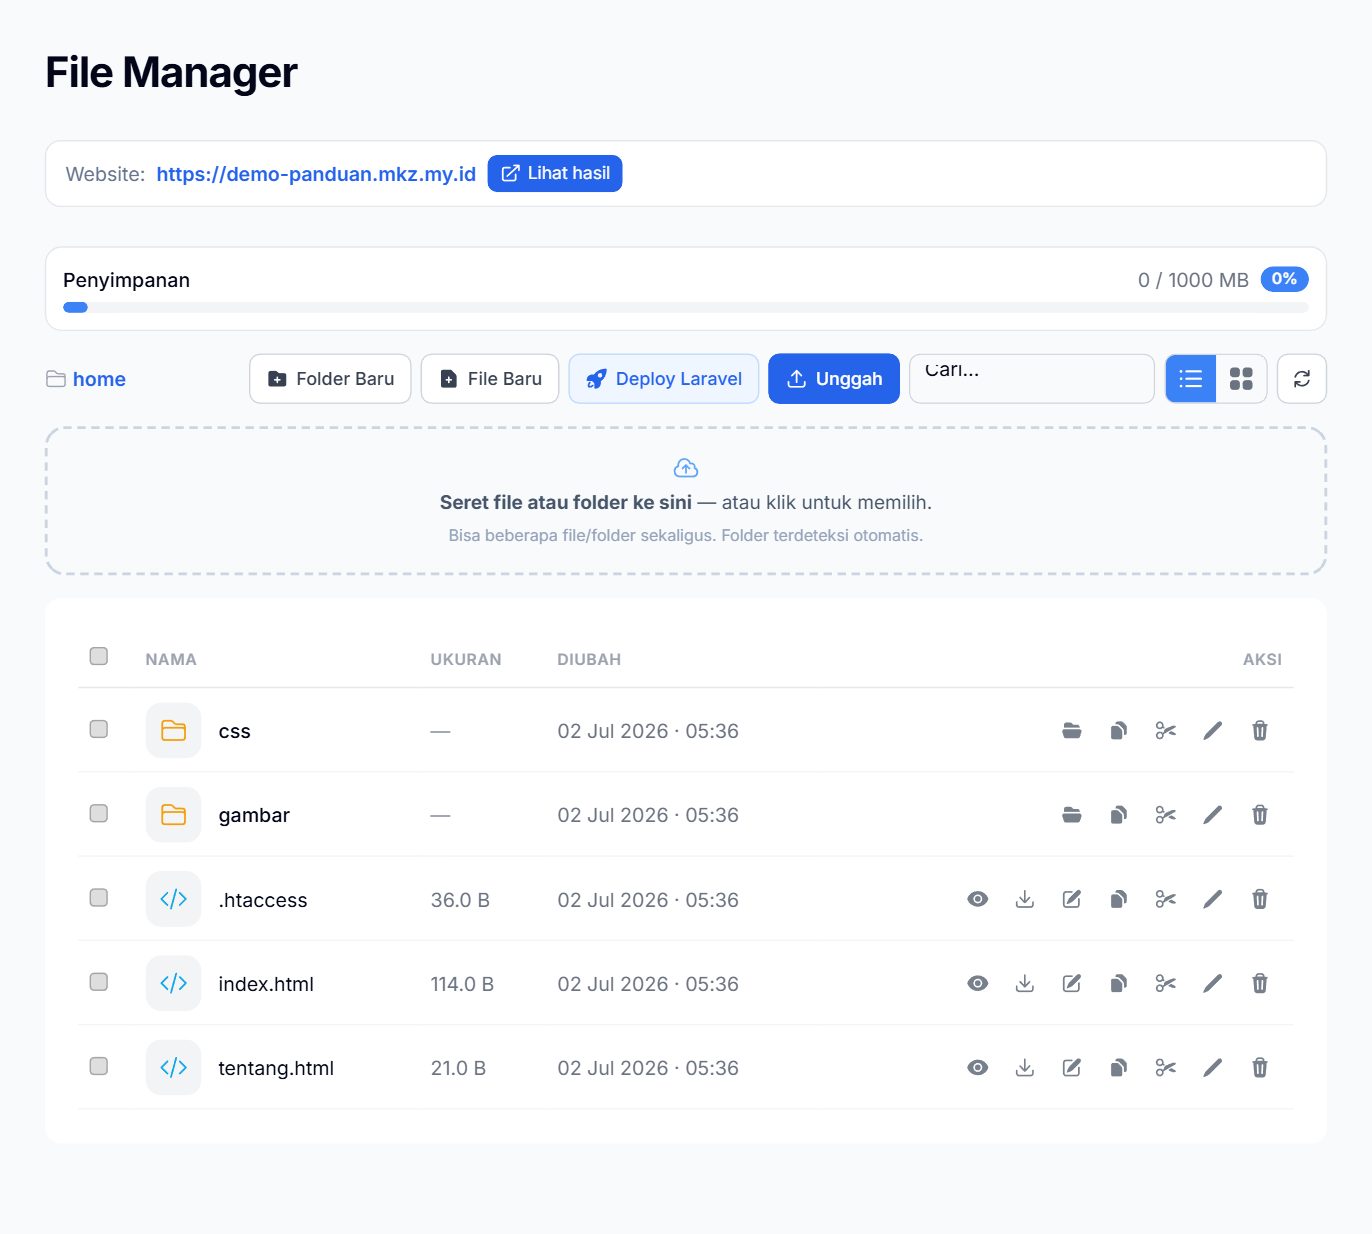Preview .htaccess with the eye icon

(978, 899)
